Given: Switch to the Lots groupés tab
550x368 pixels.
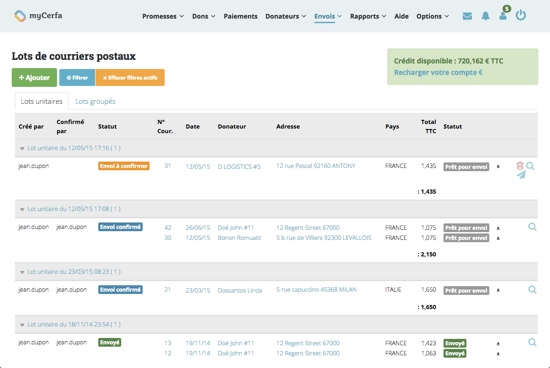Looking at the screenshot, I should pos(95,101).
